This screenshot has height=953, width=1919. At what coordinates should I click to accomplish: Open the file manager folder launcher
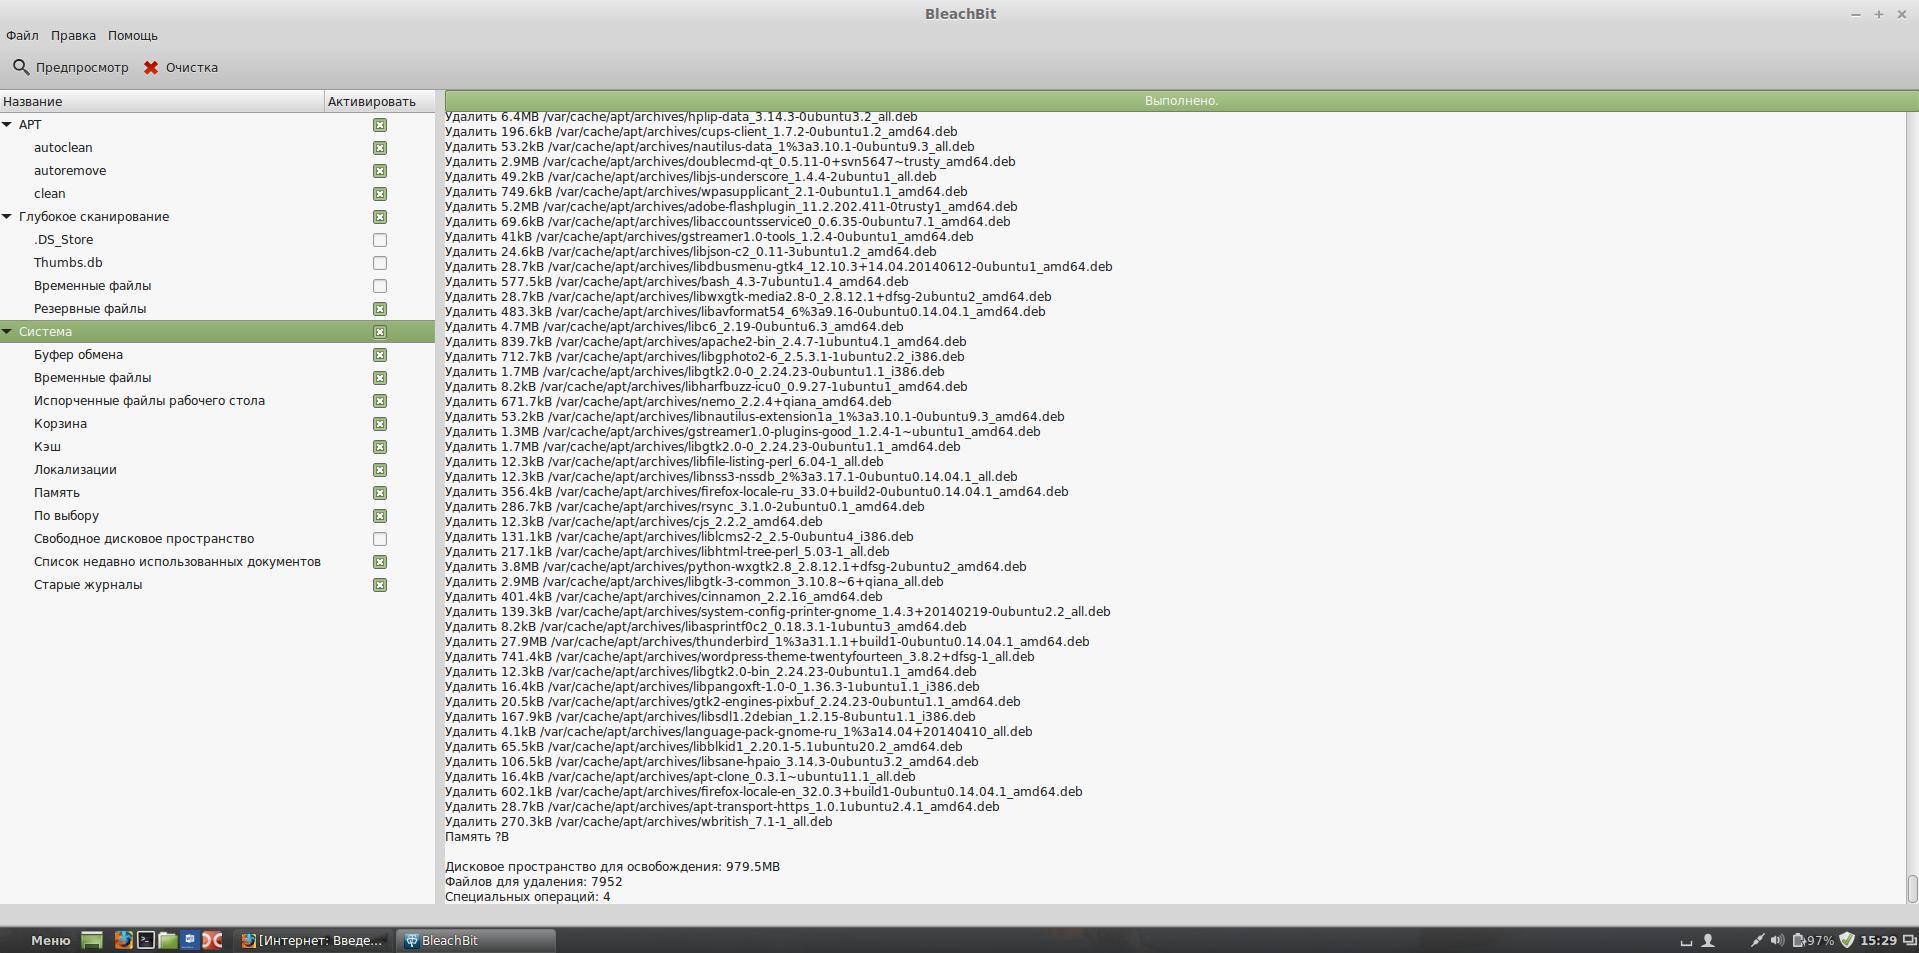tap(167, 940)
